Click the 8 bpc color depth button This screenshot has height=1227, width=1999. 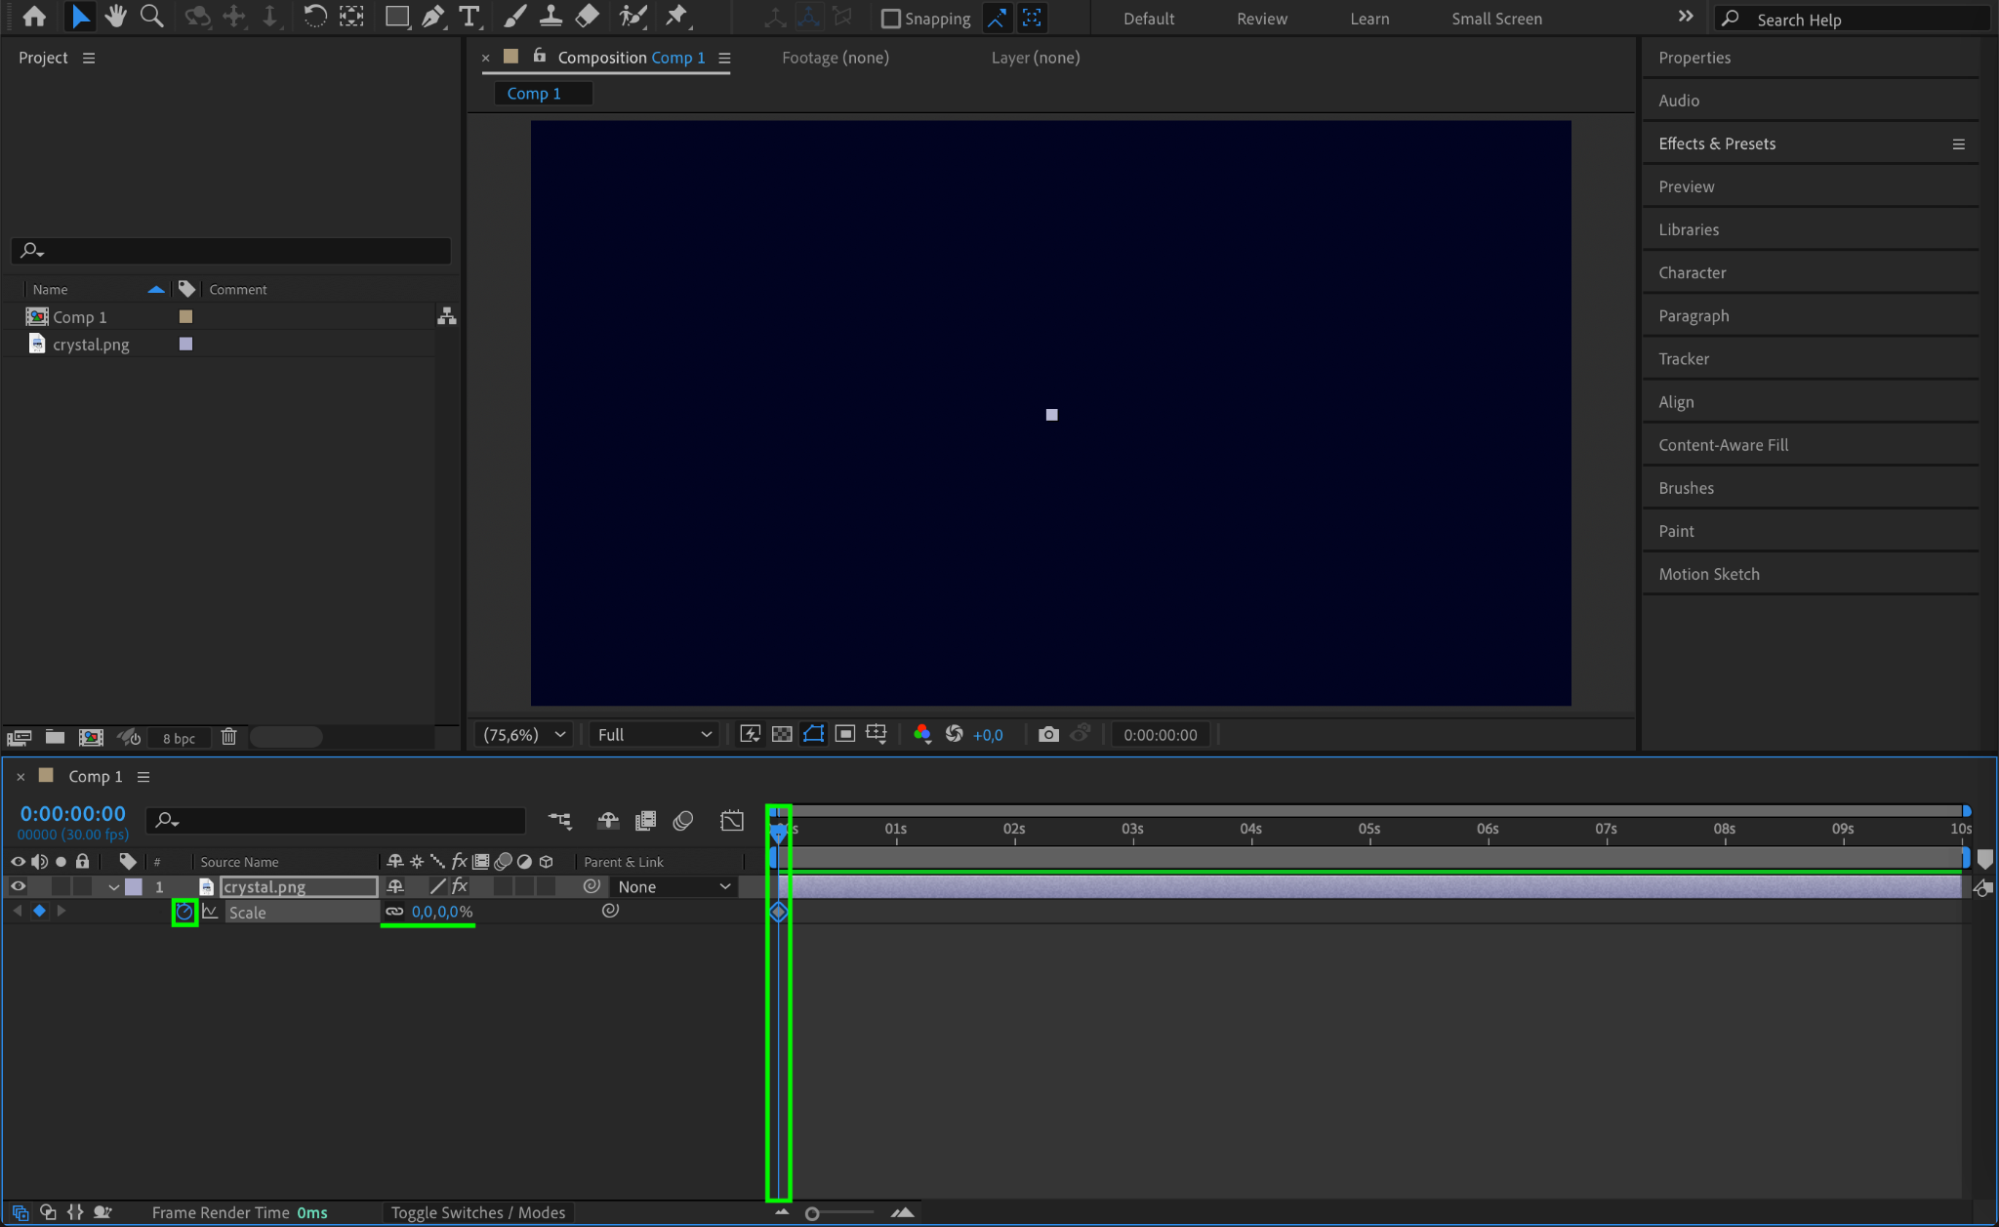point(179,738)
